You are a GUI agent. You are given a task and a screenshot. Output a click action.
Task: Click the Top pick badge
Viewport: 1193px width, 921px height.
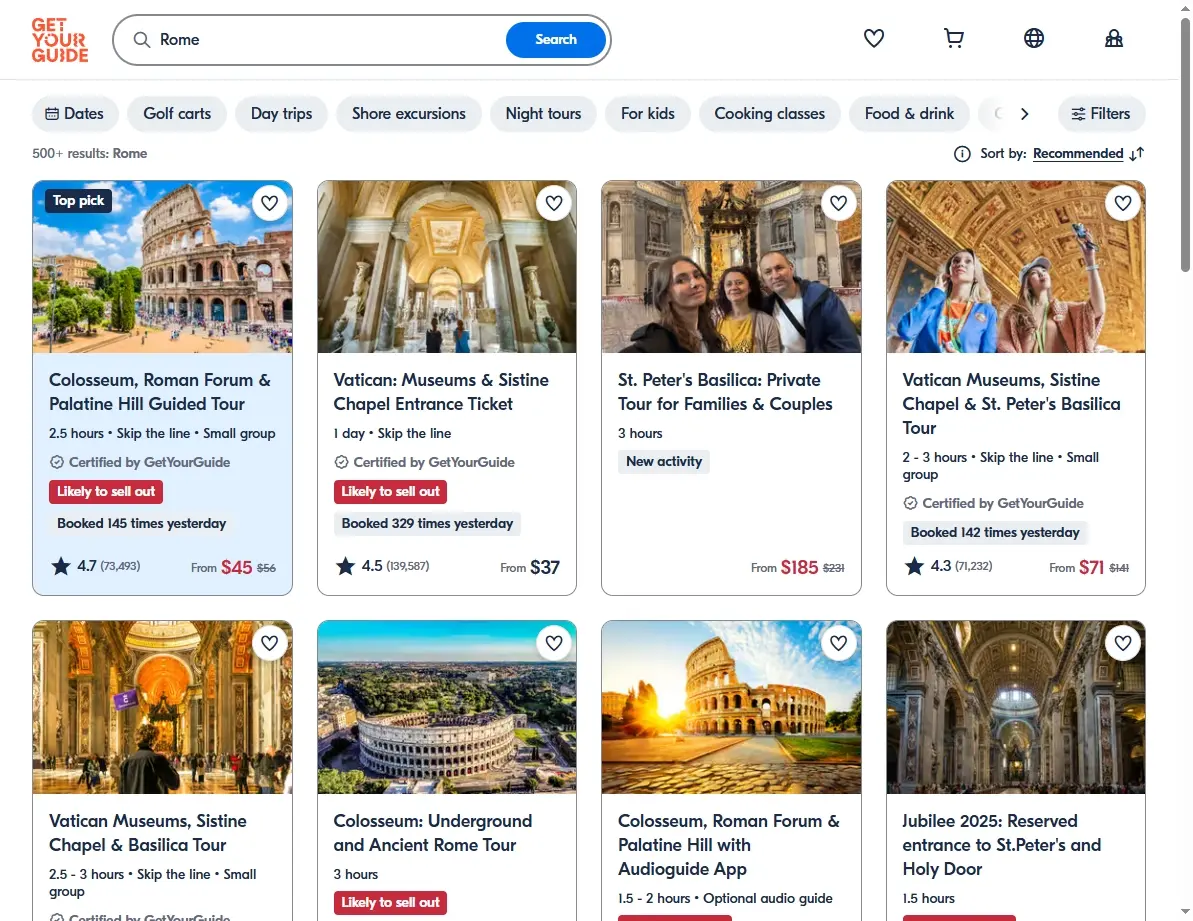78,201
